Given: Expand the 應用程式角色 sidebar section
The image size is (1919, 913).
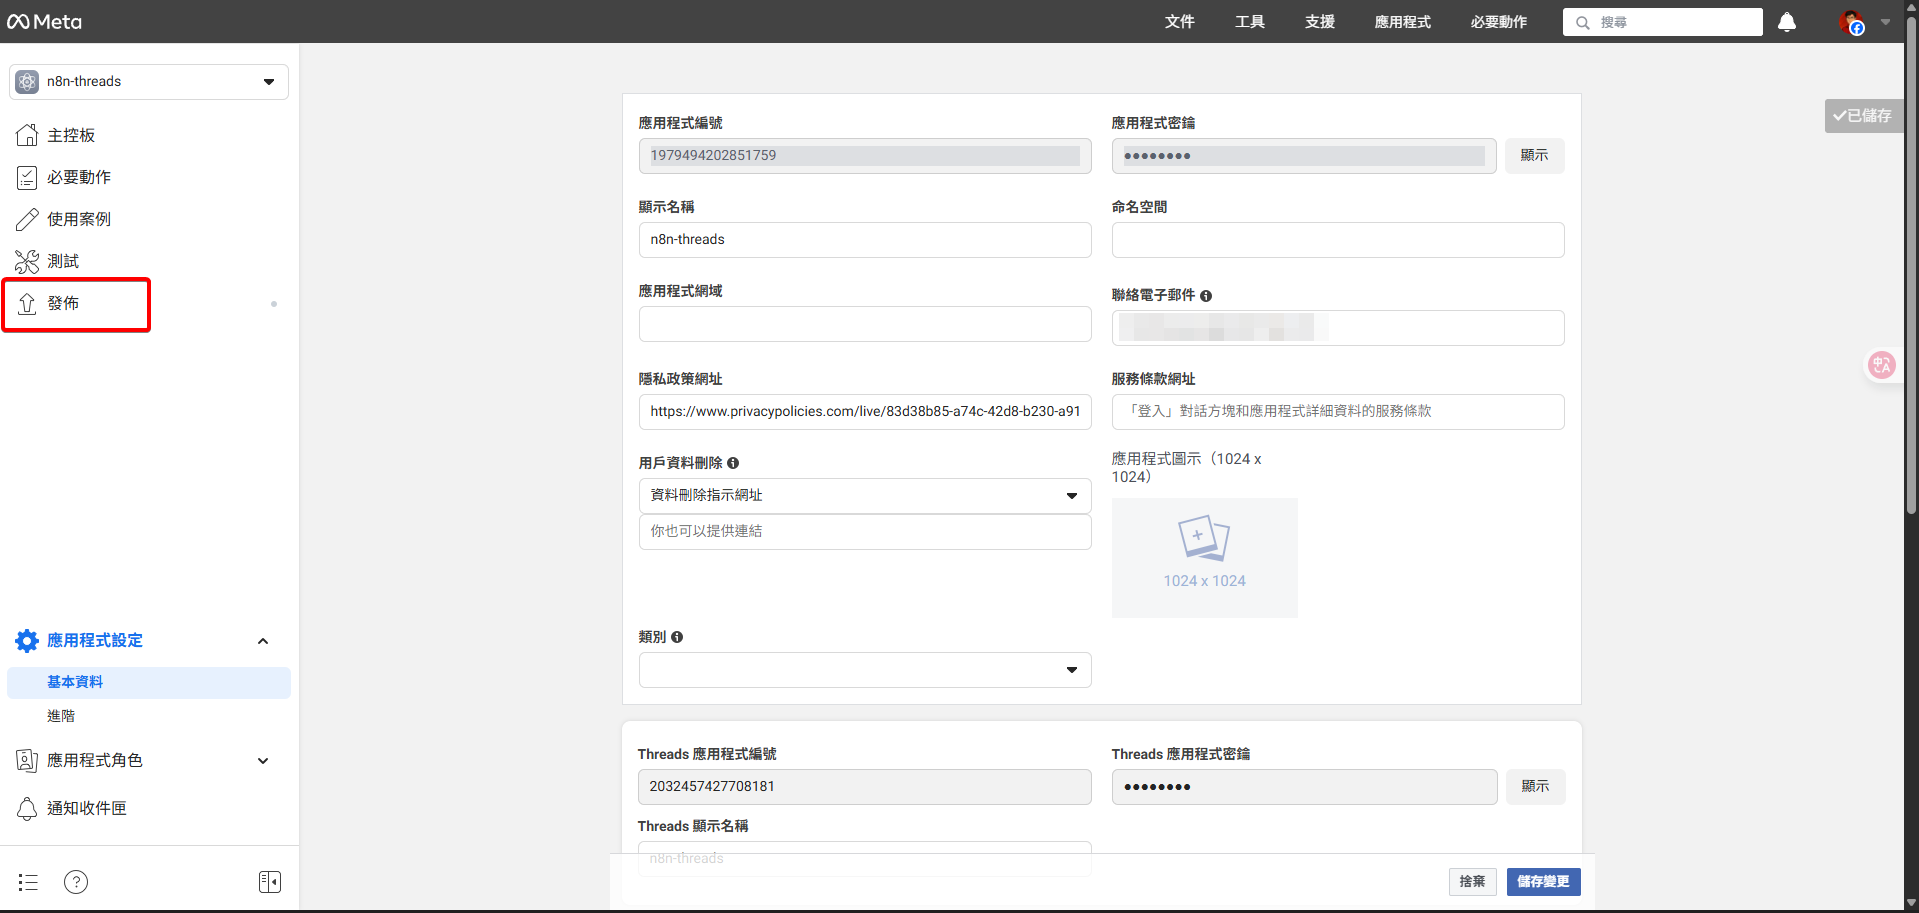Looking at the screenshot, I should [x=263, y=760].
